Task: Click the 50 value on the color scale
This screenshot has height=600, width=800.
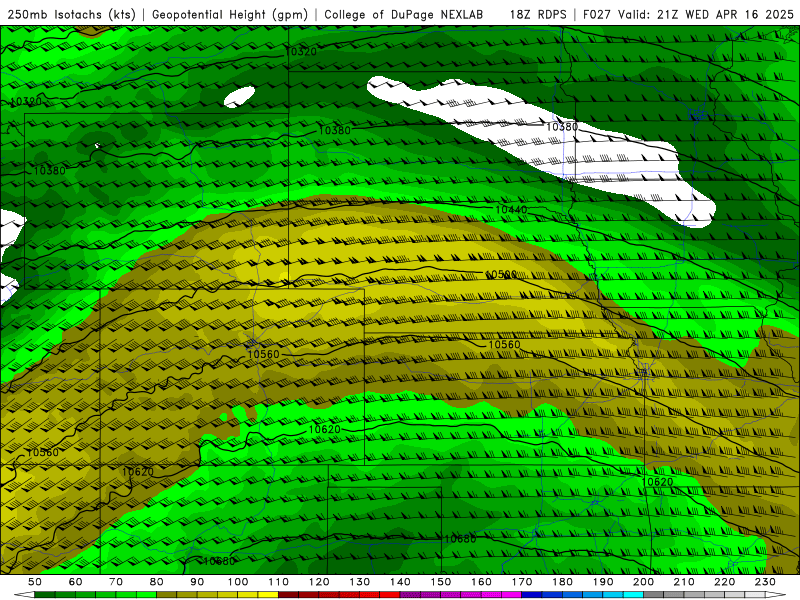Action: pos(35,582)
